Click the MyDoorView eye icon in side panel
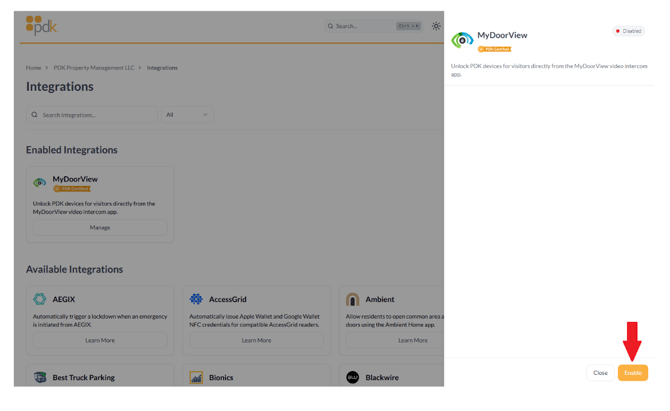This screenshot has height=411, width=670. pos(461,40)
